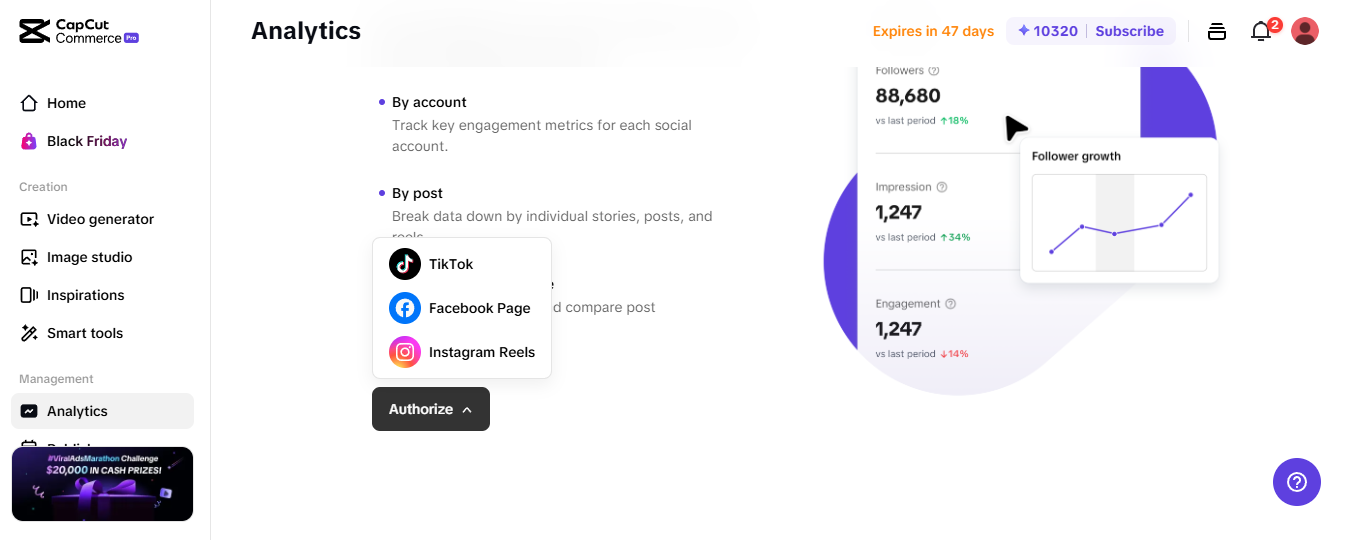The width and height of the screenshot is (1348, 540).
Task: Click the stacked cards icon in header
Action: point(1217,31)
